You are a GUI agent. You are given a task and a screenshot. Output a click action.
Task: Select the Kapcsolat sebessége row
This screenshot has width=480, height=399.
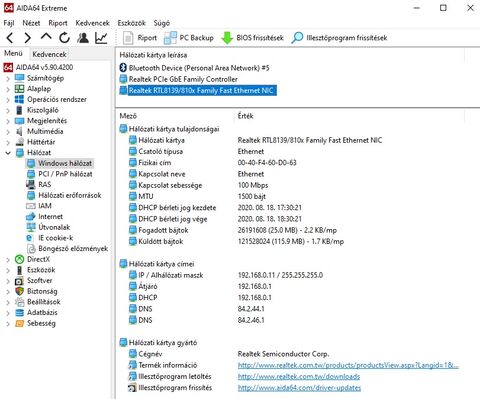pos(199,185)
